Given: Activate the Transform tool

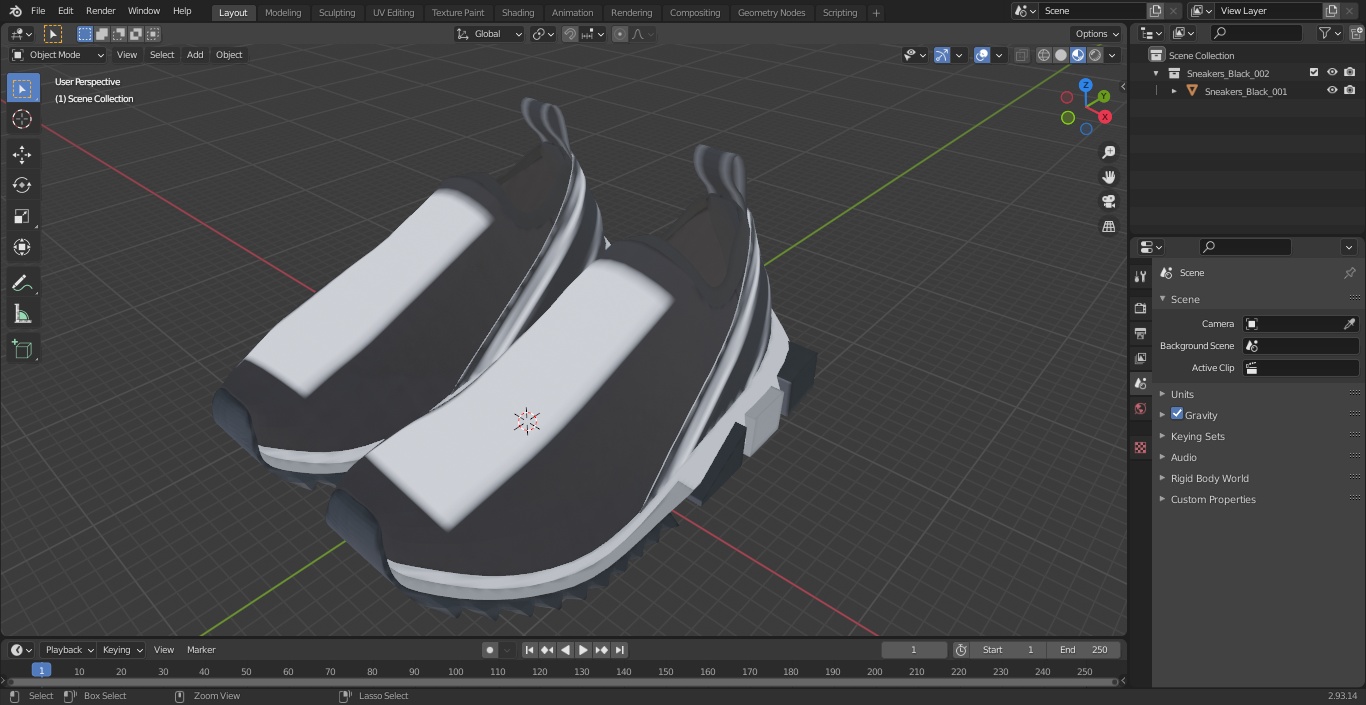Looking at the screenshot, I should (x=22, y=247).
